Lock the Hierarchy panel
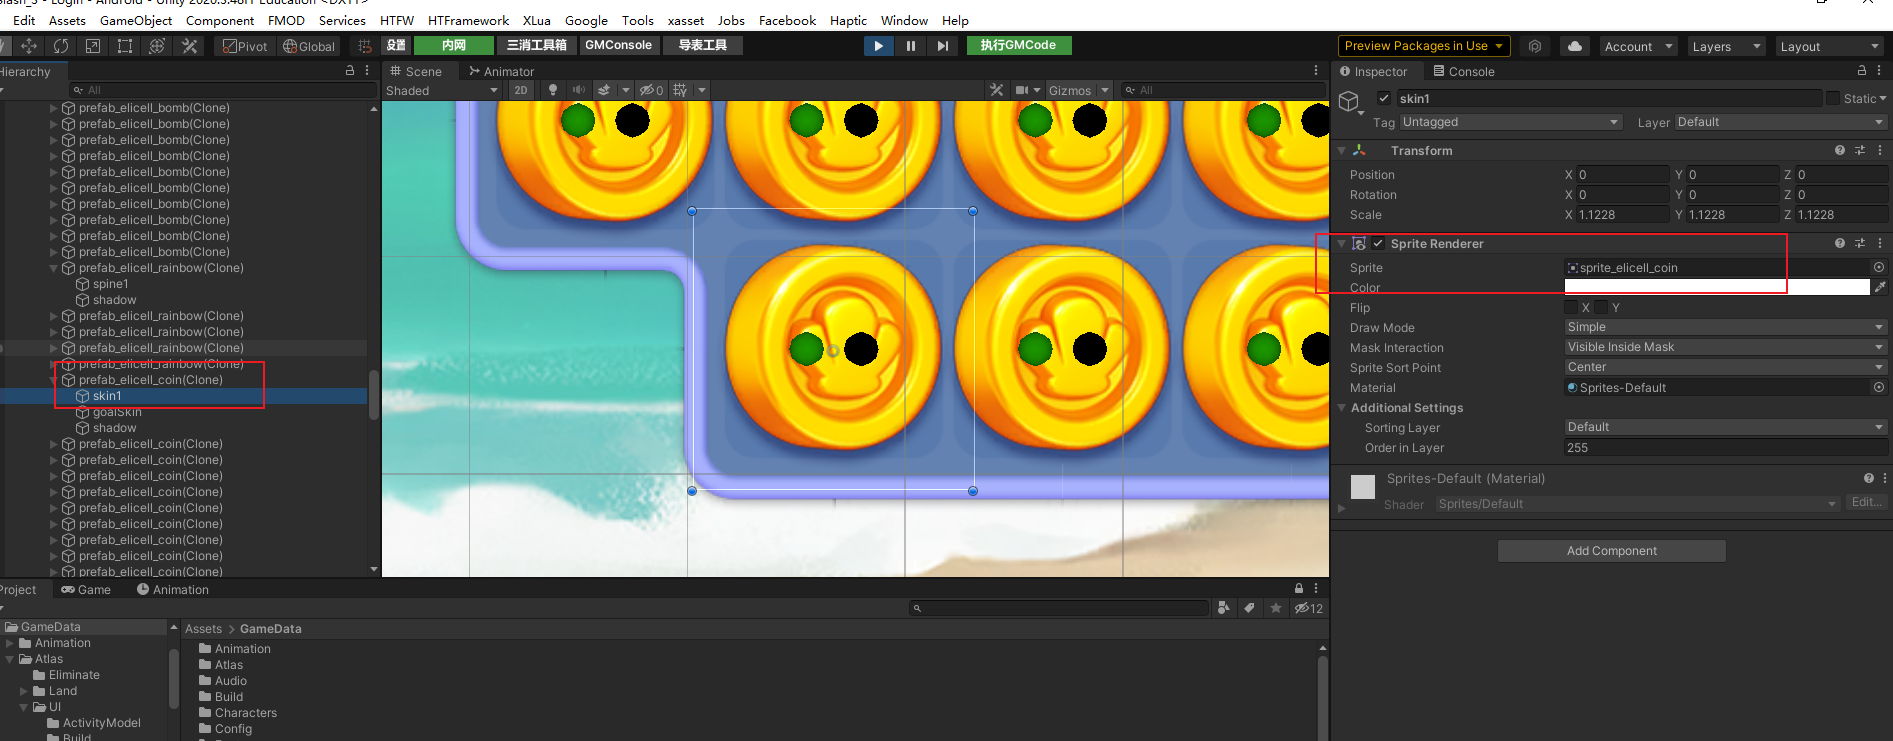Image resolution: width=1893 pixels, height=741 pixels. tap(350, 71)
